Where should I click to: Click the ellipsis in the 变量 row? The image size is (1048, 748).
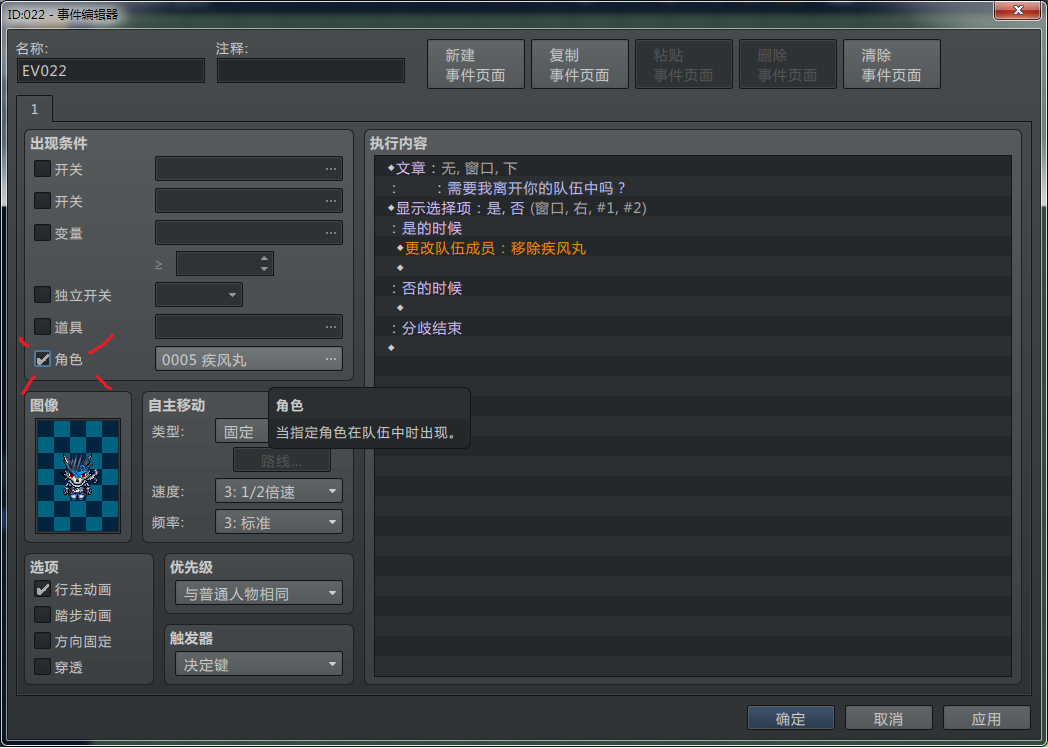click(x=331, y=233)
